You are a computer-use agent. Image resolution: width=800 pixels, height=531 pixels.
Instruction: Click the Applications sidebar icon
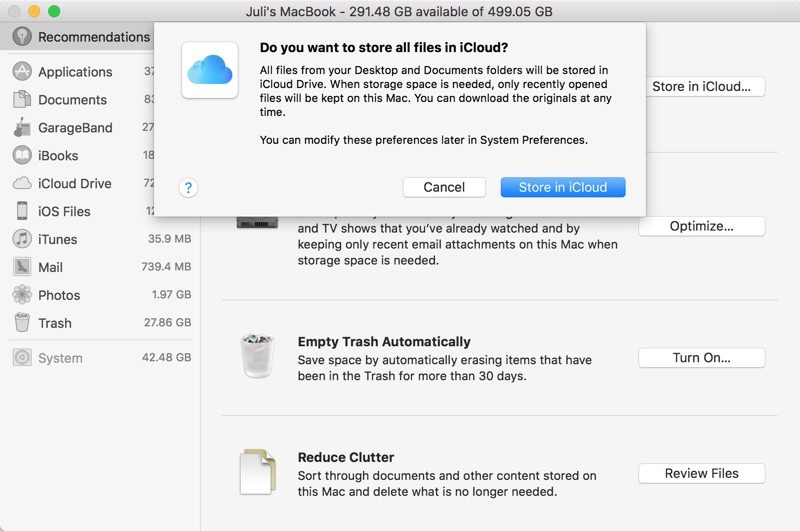click(x=22, y=71)
